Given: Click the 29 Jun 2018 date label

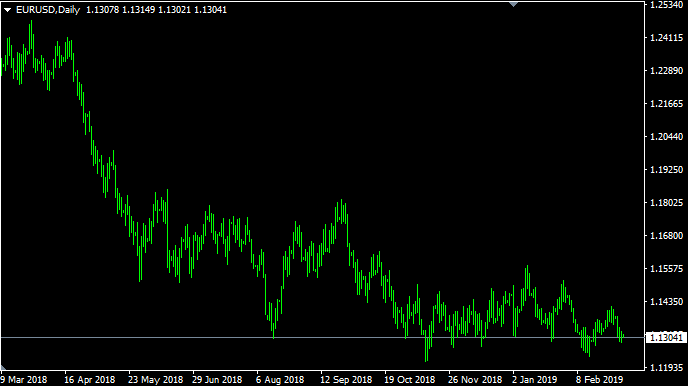Looking at the screenshot, I should point(217,379).
